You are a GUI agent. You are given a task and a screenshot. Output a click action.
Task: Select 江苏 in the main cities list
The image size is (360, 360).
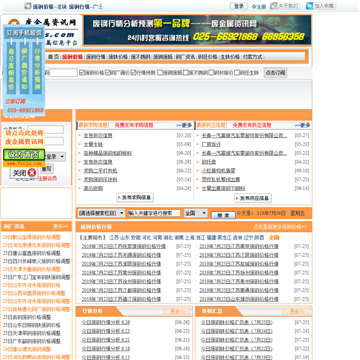click(x=114, y=238)
